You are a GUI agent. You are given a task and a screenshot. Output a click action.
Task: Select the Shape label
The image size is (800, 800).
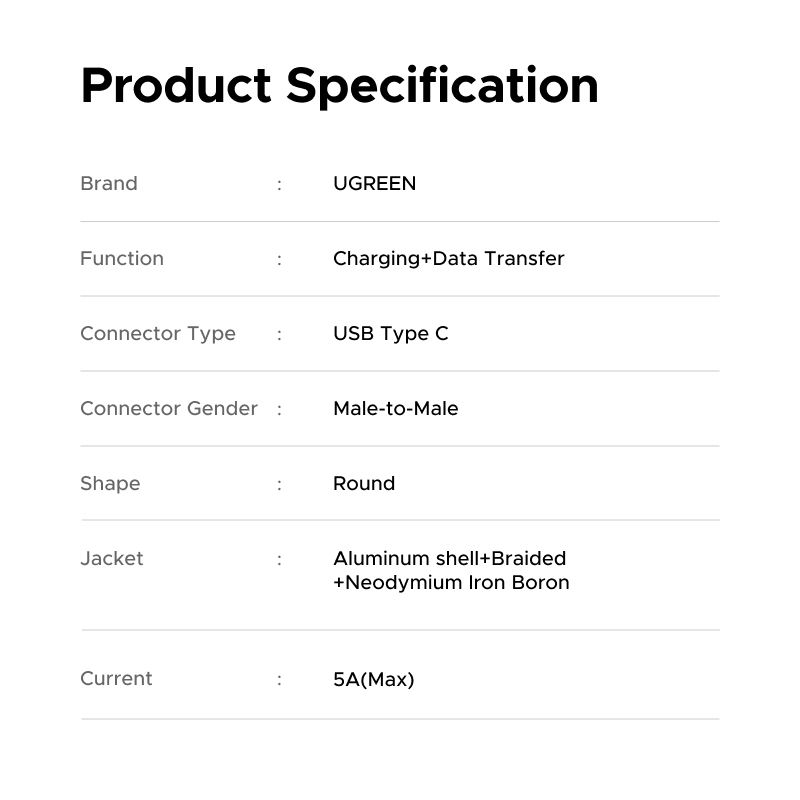coord(110,484)
